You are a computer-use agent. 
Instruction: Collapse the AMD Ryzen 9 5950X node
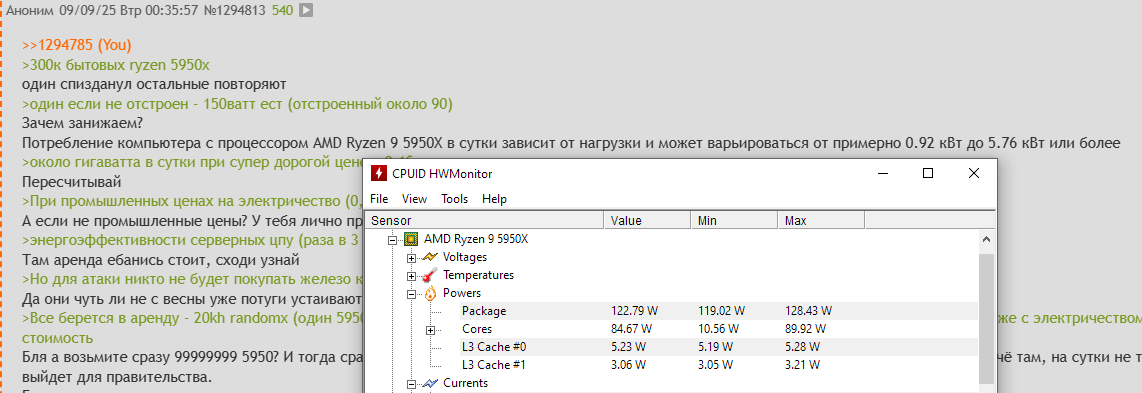pos(393,239)
